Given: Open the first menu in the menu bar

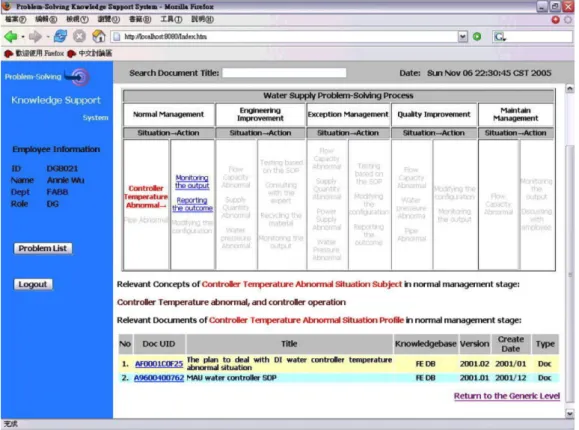Looking at the screenshot, I should click(16, 19).
